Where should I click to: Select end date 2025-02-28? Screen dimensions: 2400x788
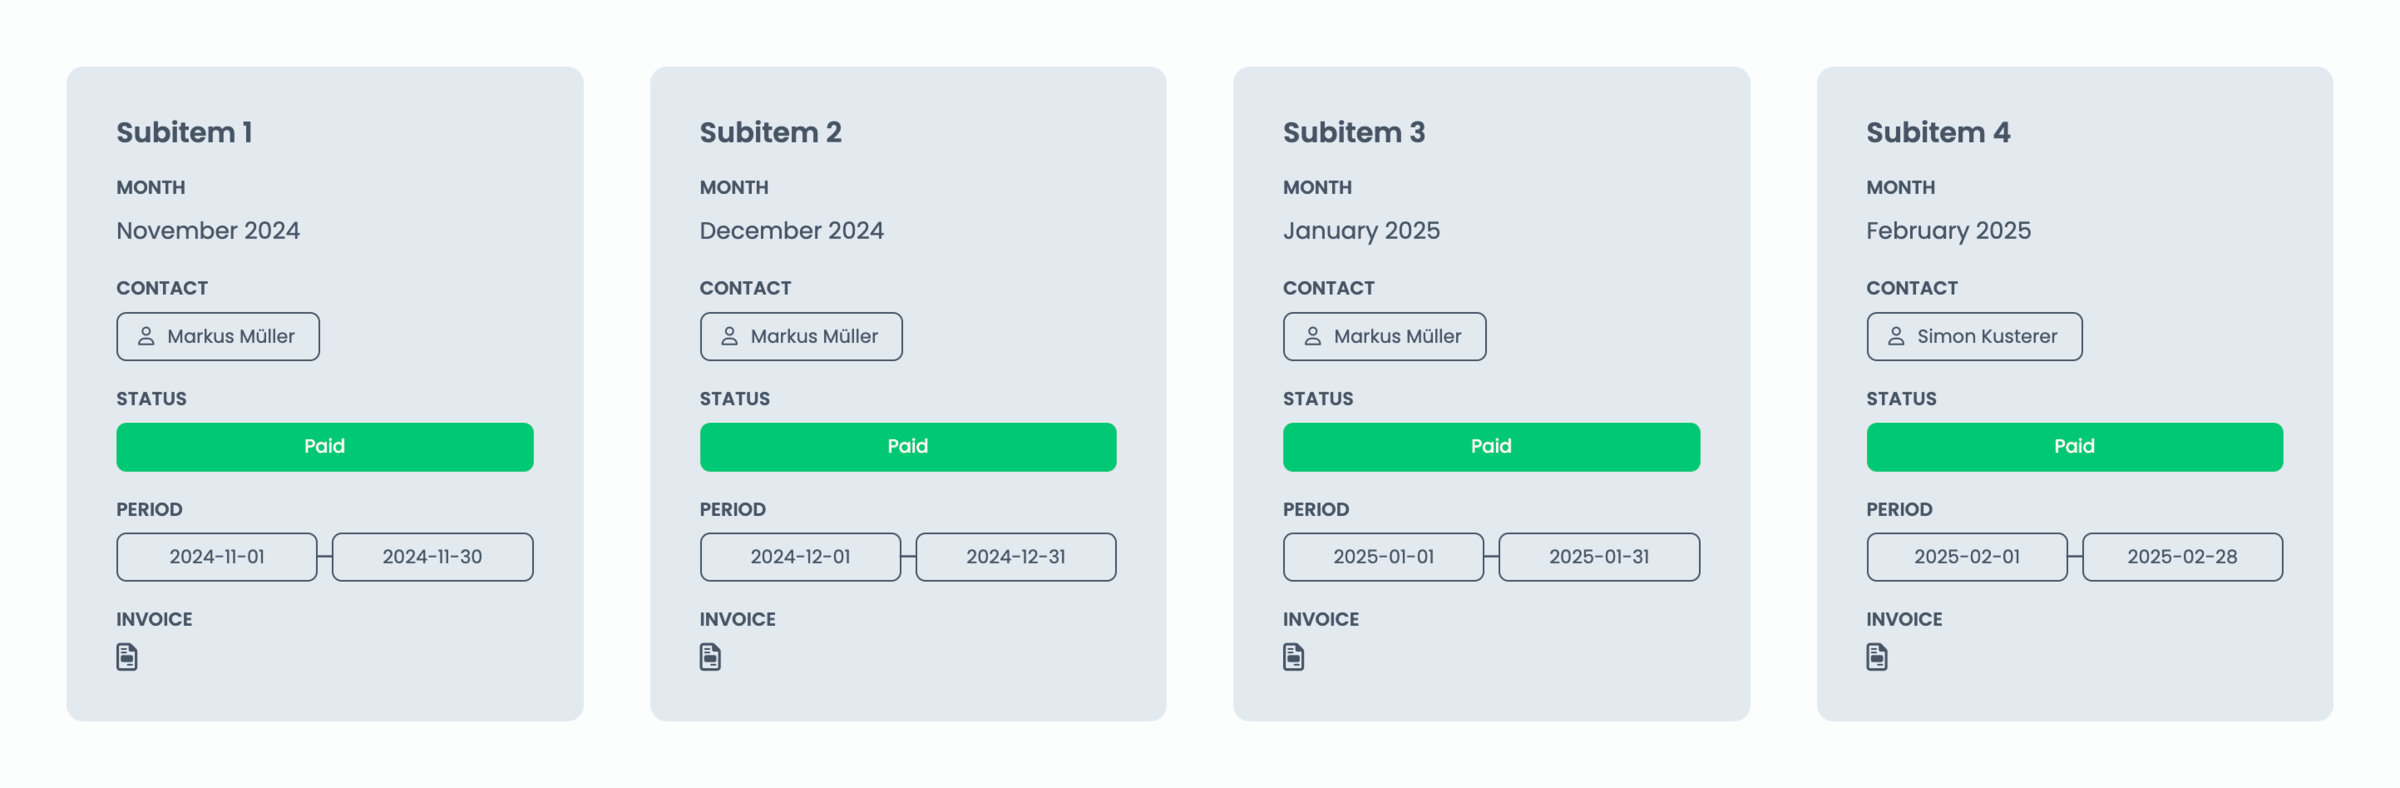pos(2182,557)
